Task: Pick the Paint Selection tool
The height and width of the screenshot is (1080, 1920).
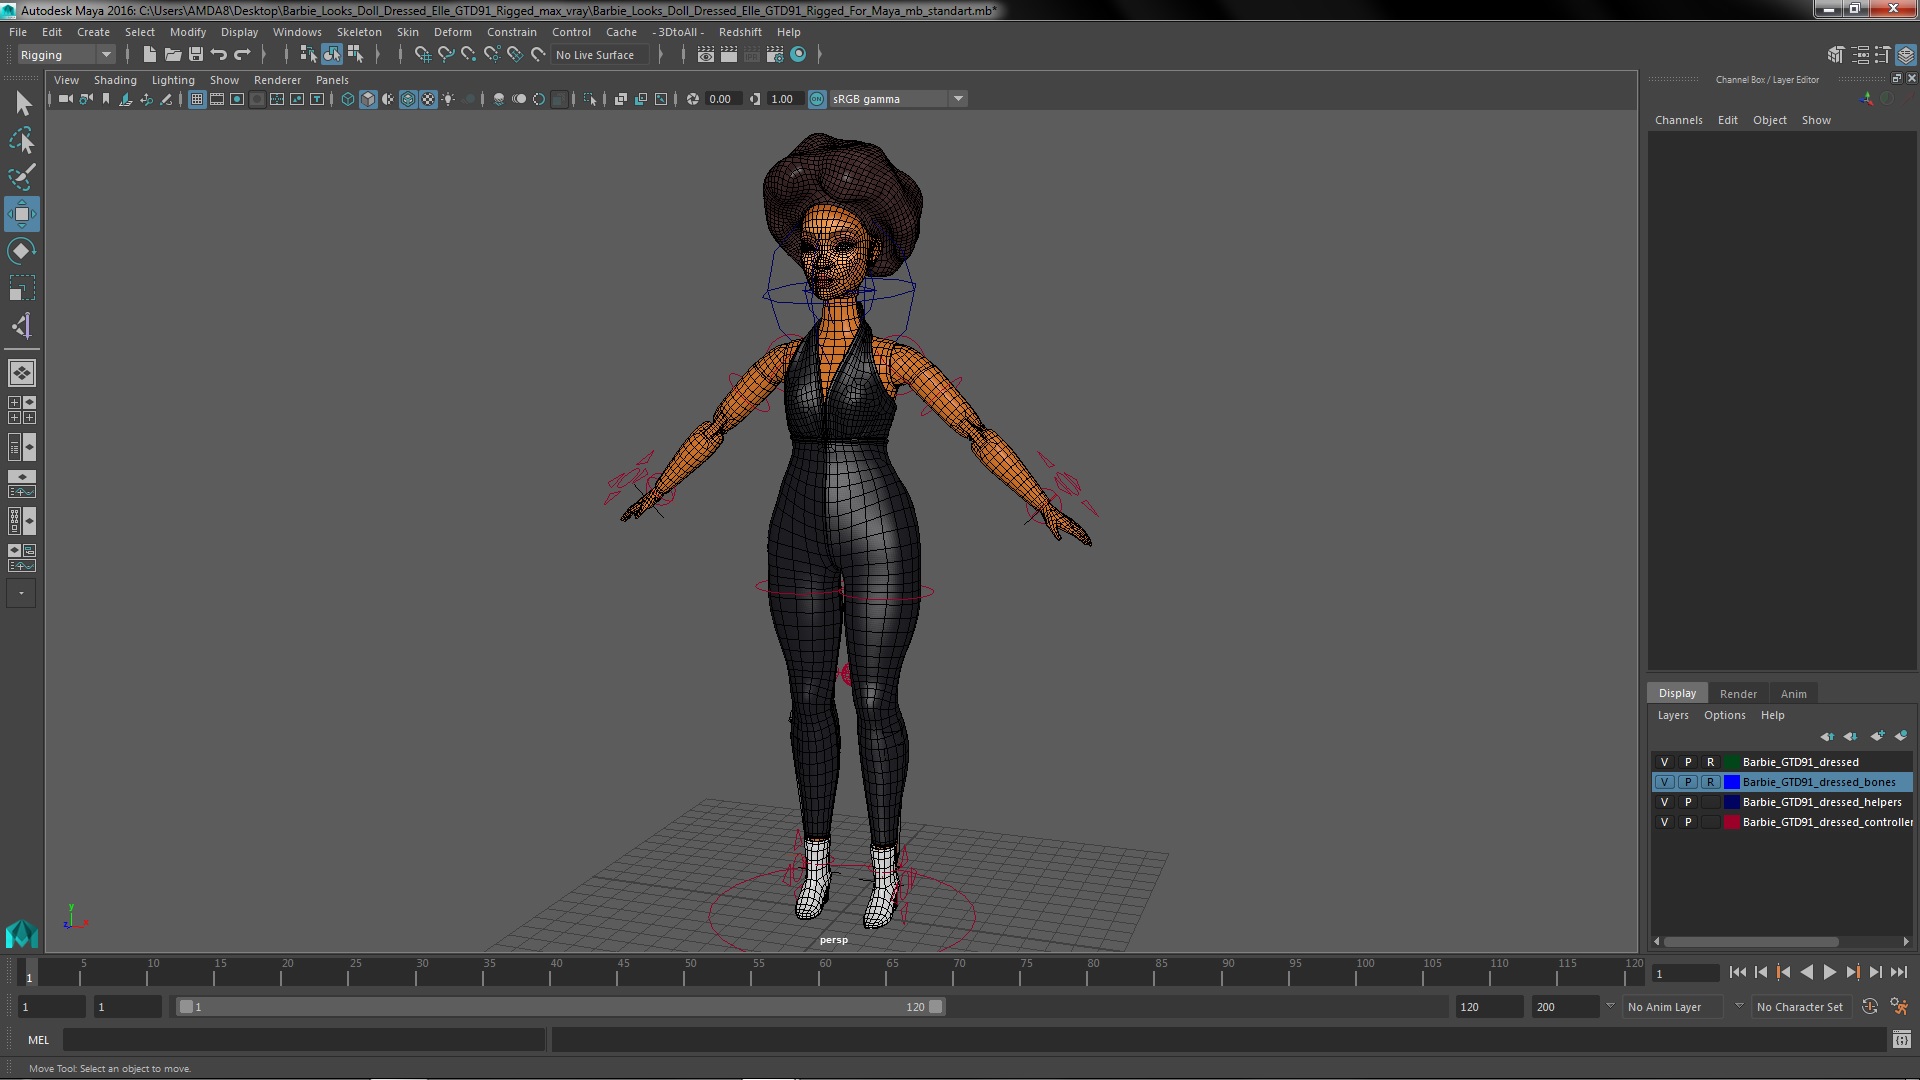Action: (x=22, y=177)
